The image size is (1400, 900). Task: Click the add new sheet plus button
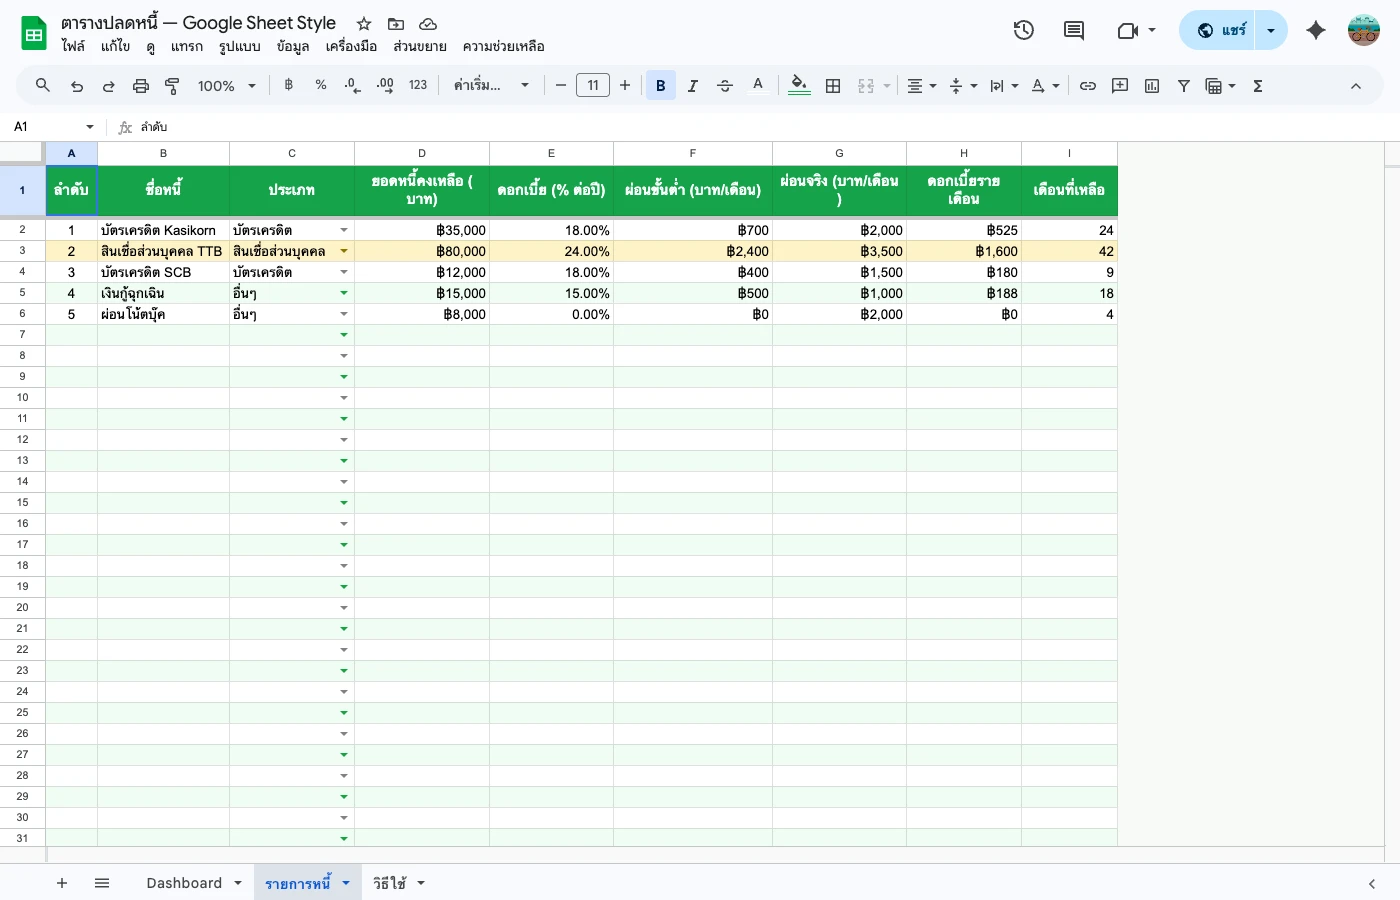[62, 883]
